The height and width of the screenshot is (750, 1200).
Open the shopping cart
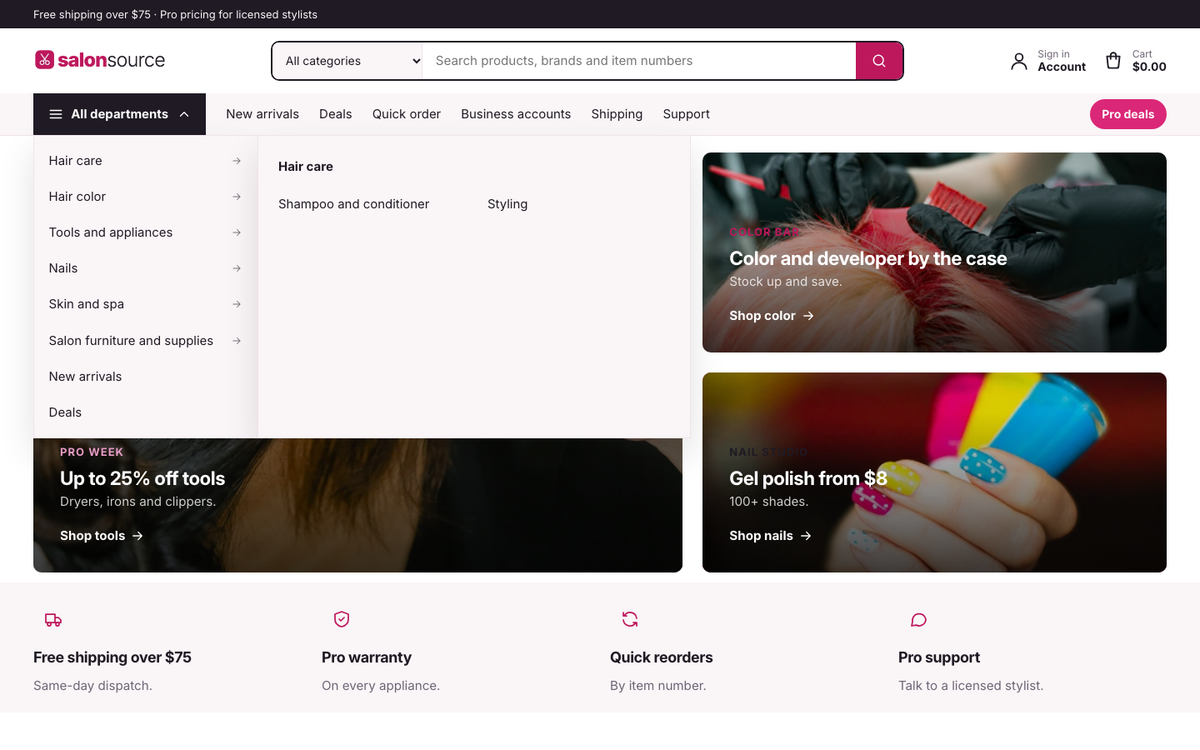coord(1135,61)
